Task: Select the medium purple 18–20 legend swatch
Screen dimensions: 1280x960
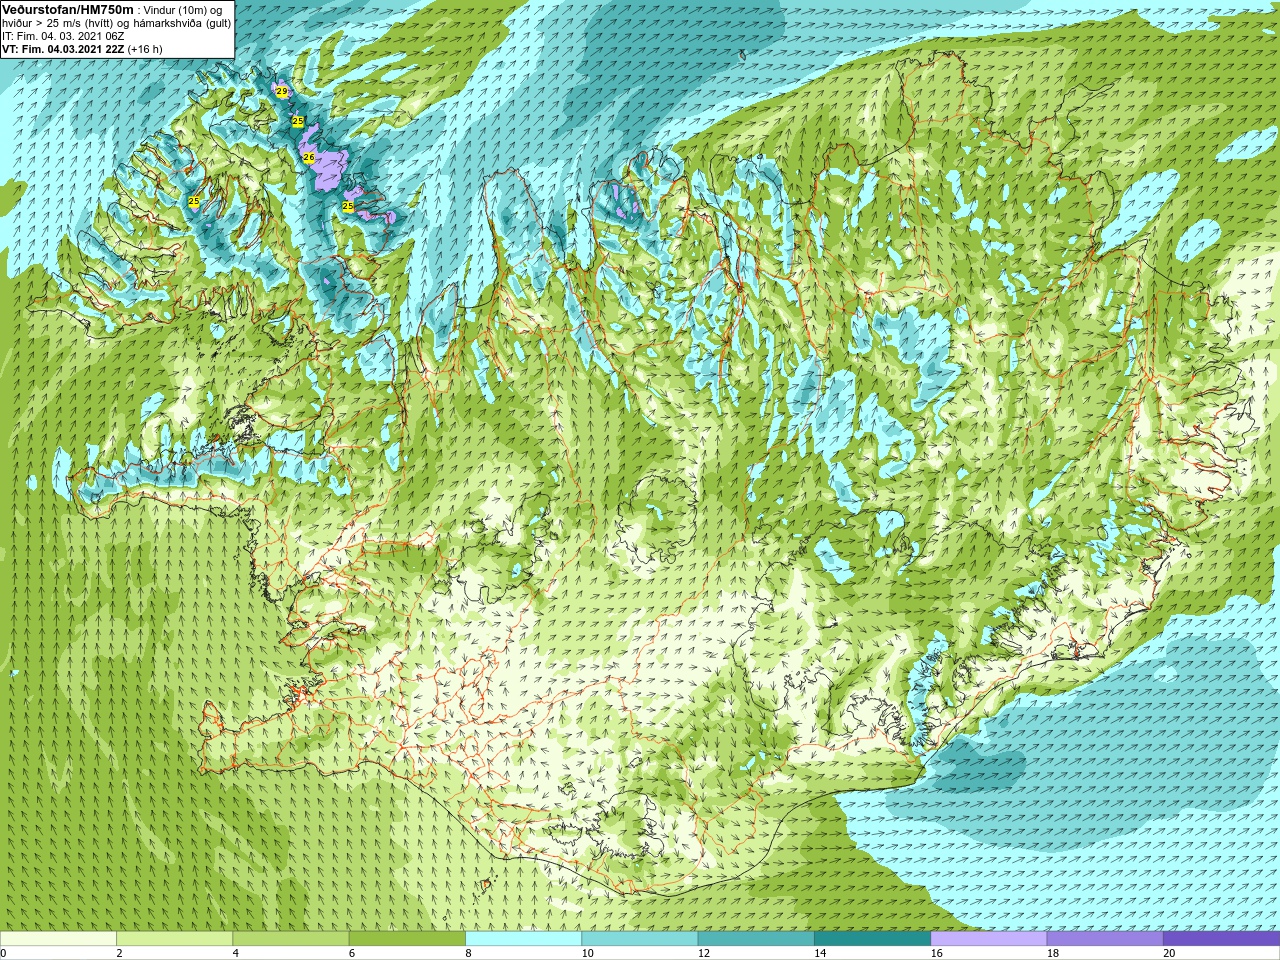Action: click(x=1105, y=939)
